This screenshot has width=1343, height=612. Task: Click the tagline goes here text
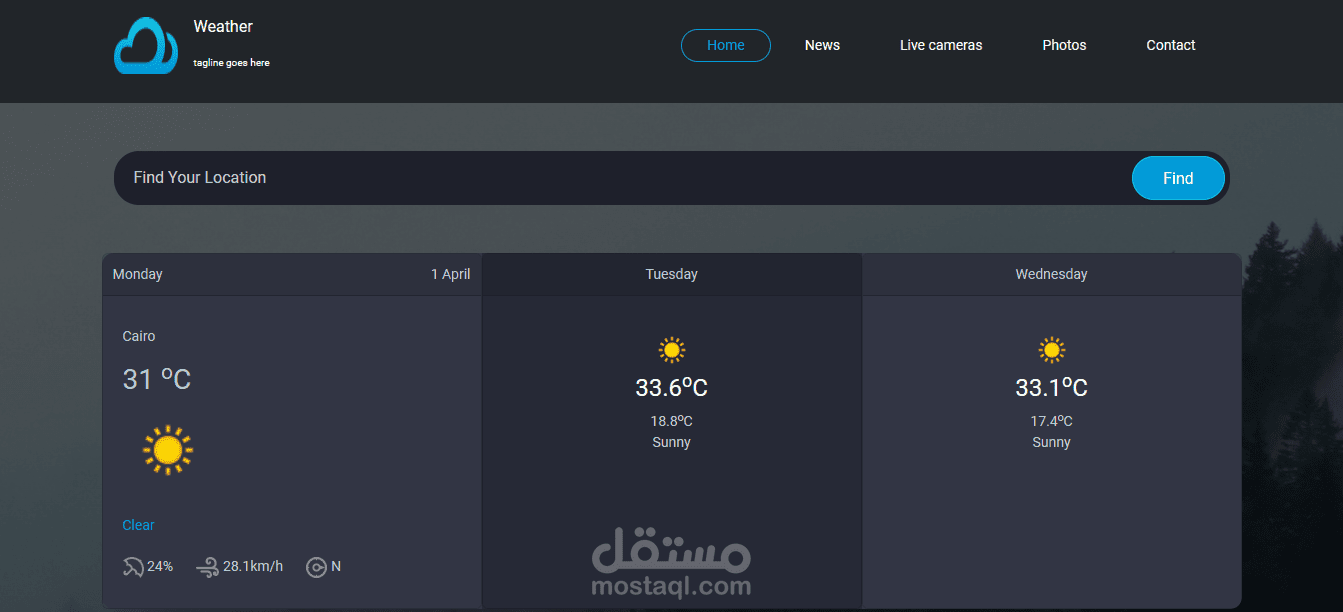pos(230,62)
